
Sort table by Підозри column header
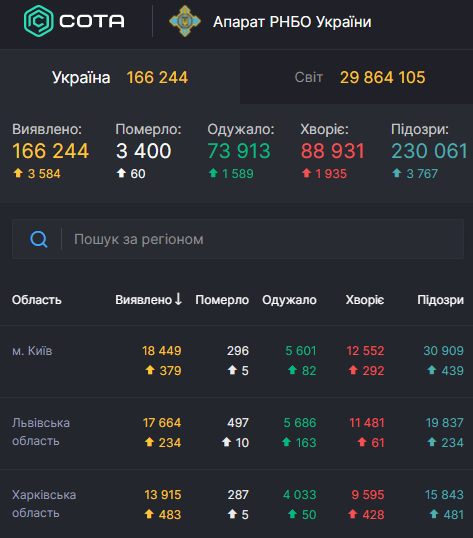click(440, 300)
